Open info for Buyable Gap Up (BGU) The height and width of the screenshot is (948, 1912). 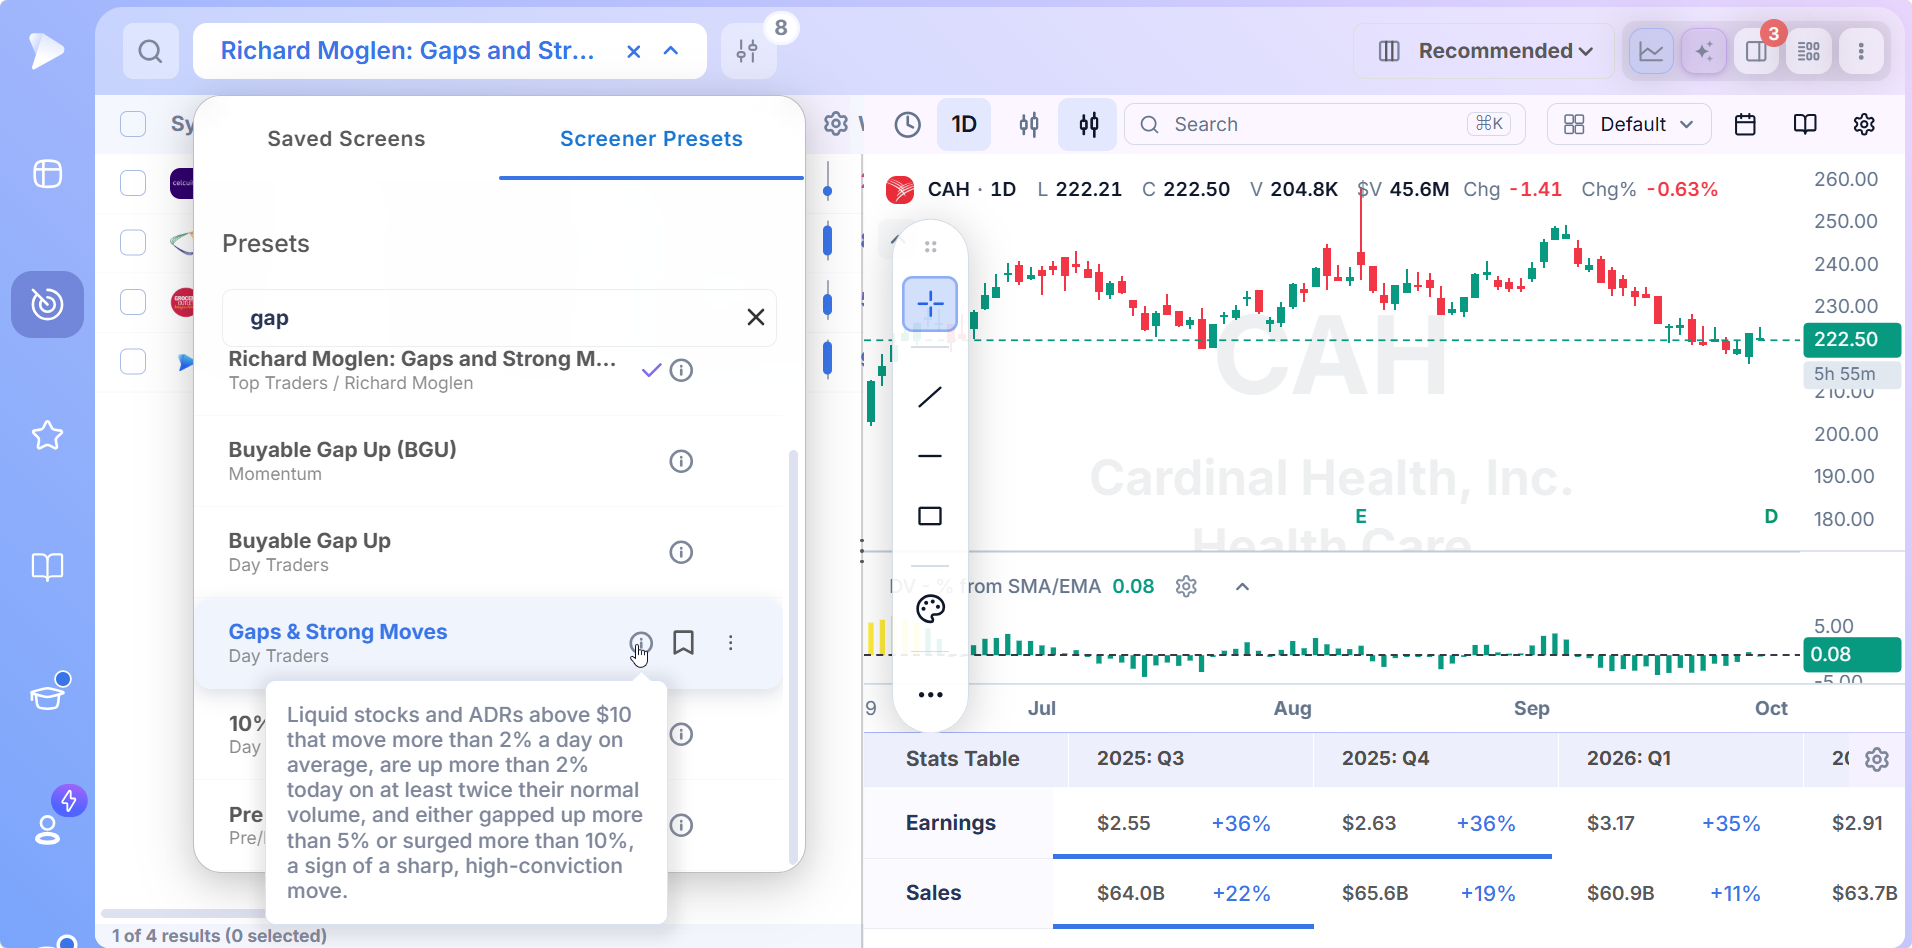pyautogui.click(x=681, y=461)
